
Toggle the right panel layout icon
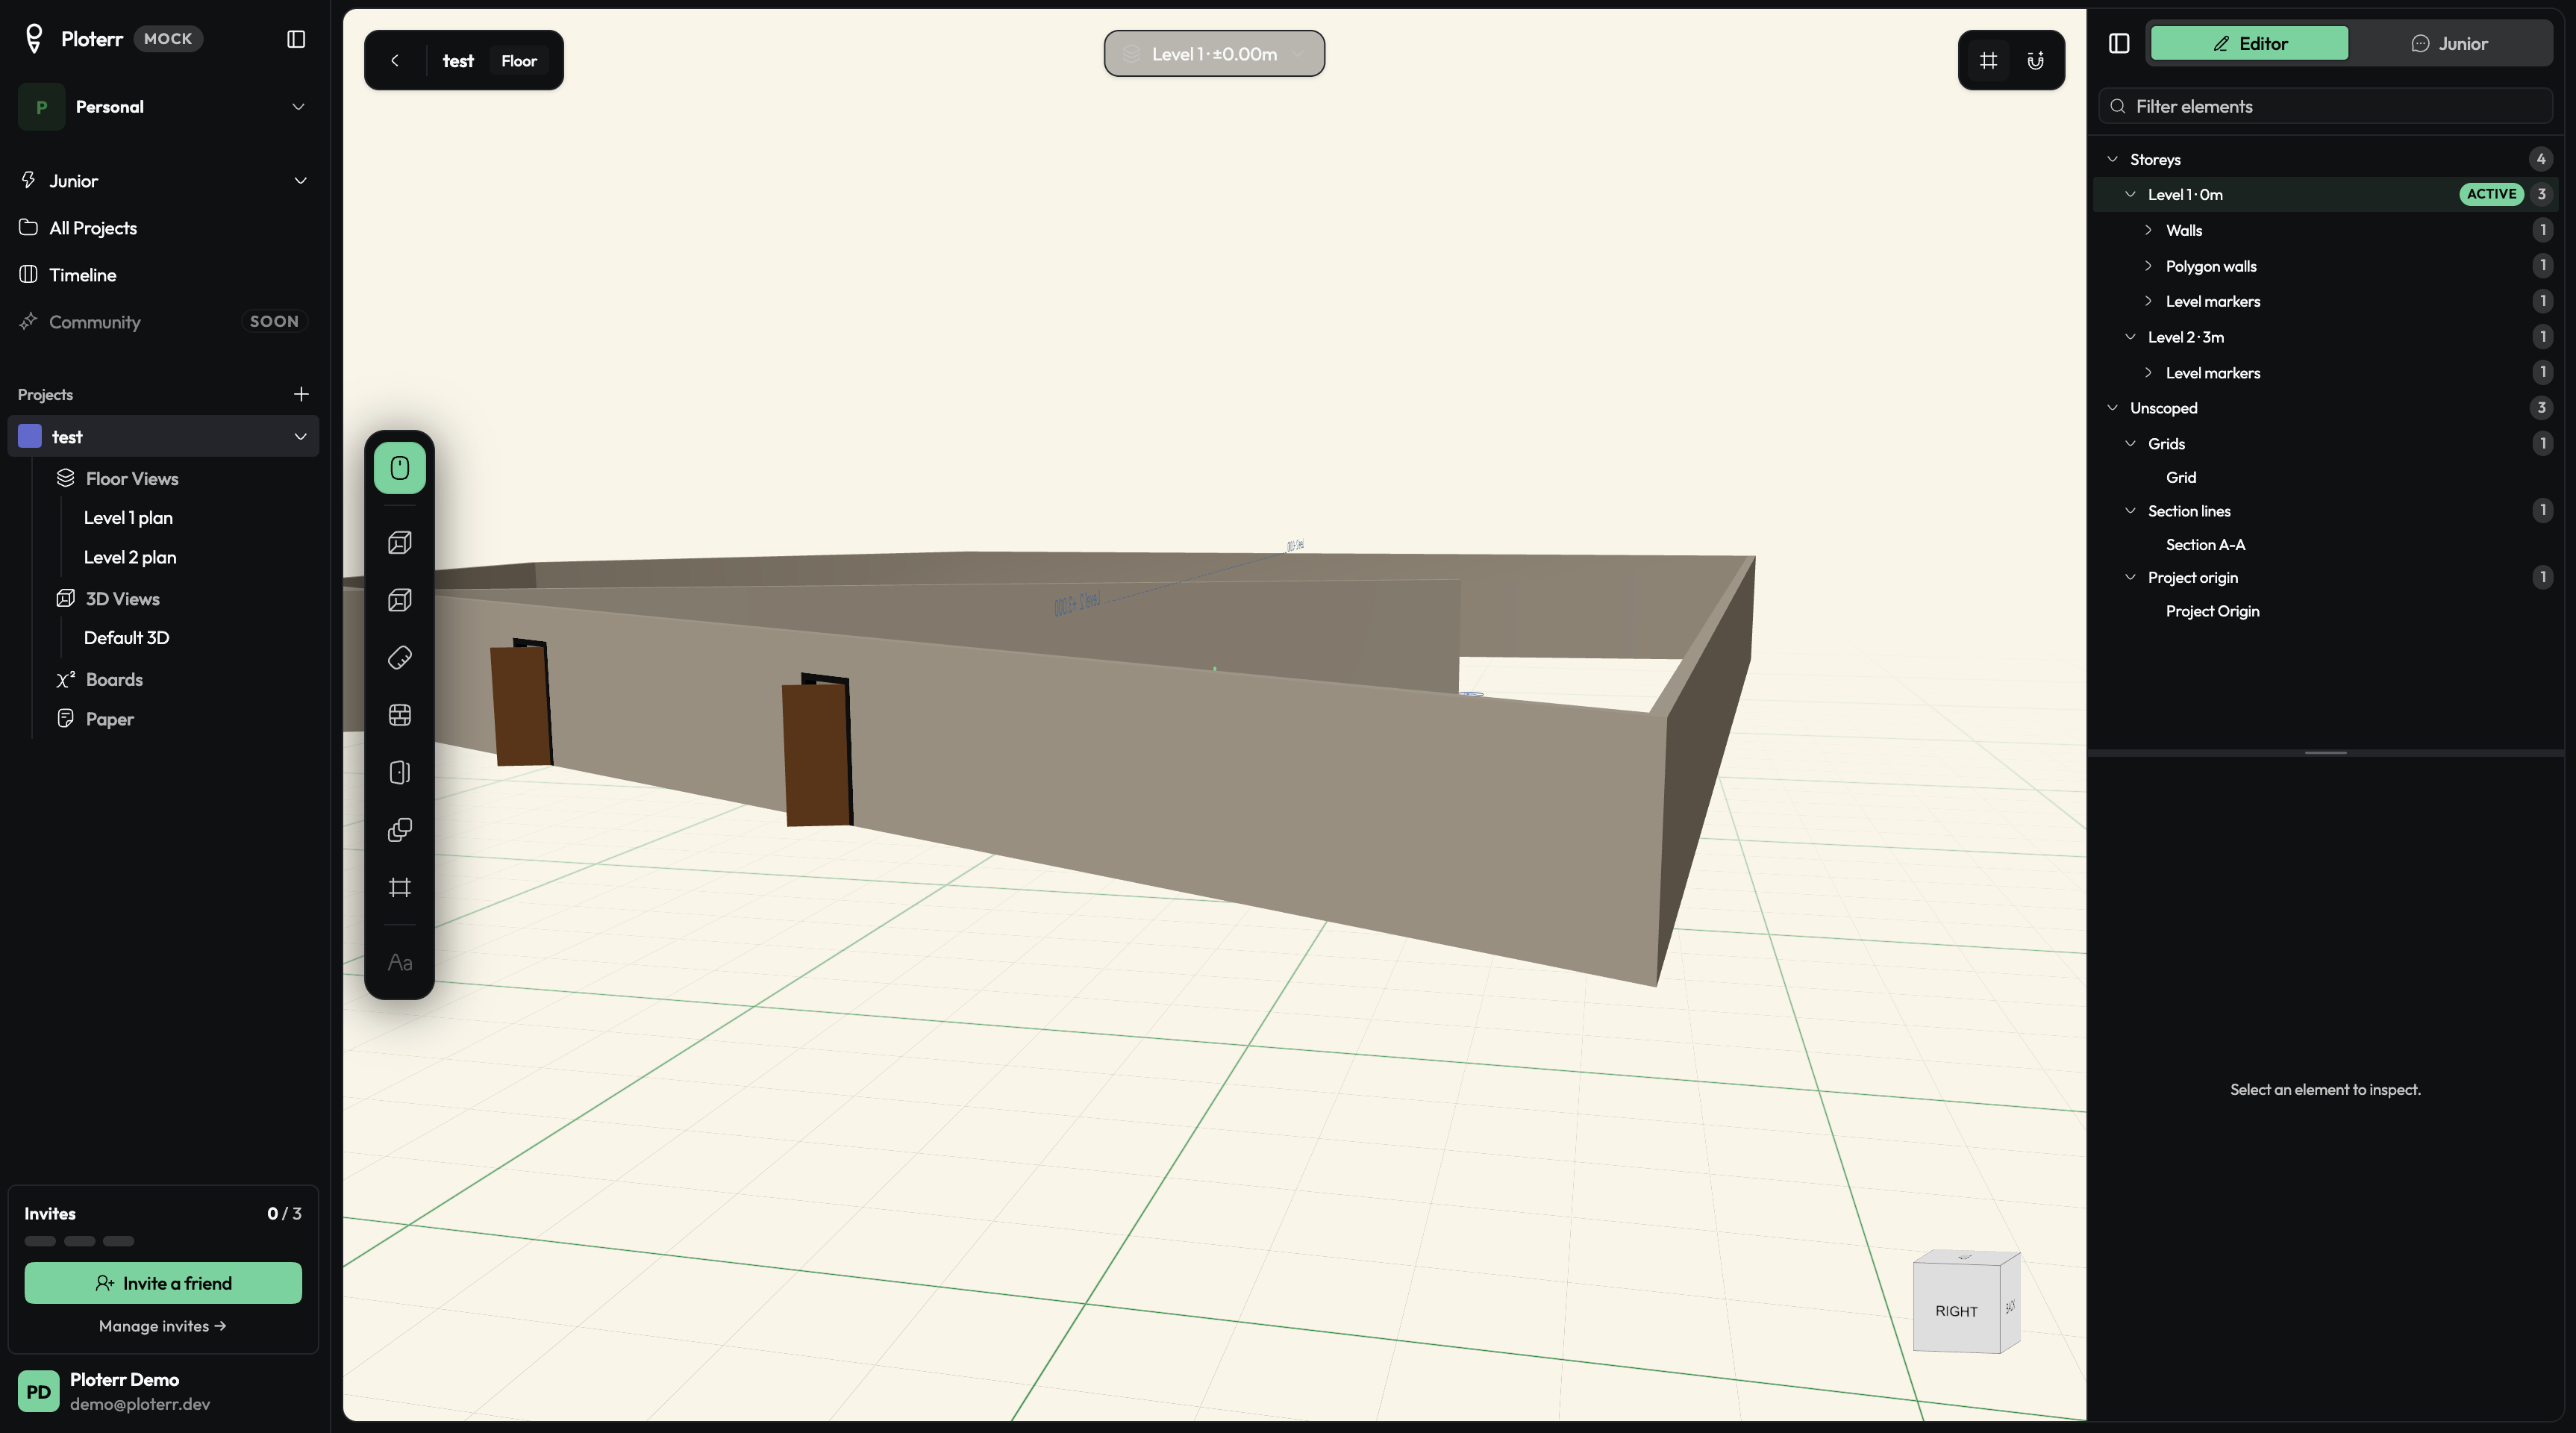click(x=2118, y=43)
